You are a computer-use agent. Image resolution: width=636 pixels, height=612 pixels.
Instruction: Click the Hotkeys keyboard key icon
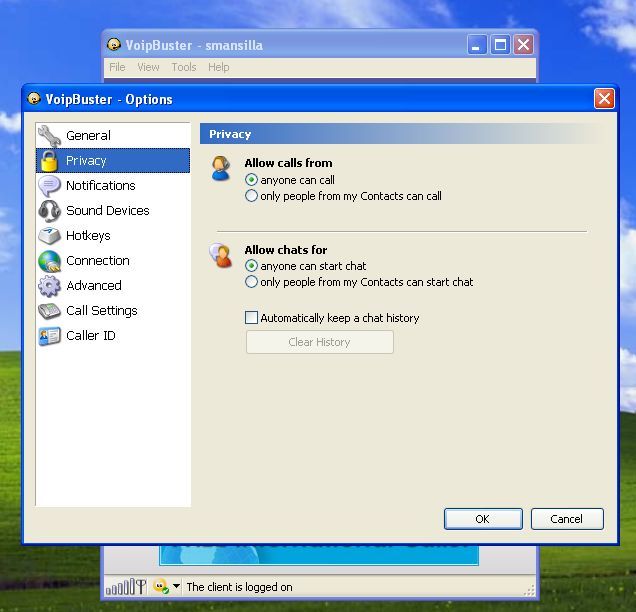point(49,236)
